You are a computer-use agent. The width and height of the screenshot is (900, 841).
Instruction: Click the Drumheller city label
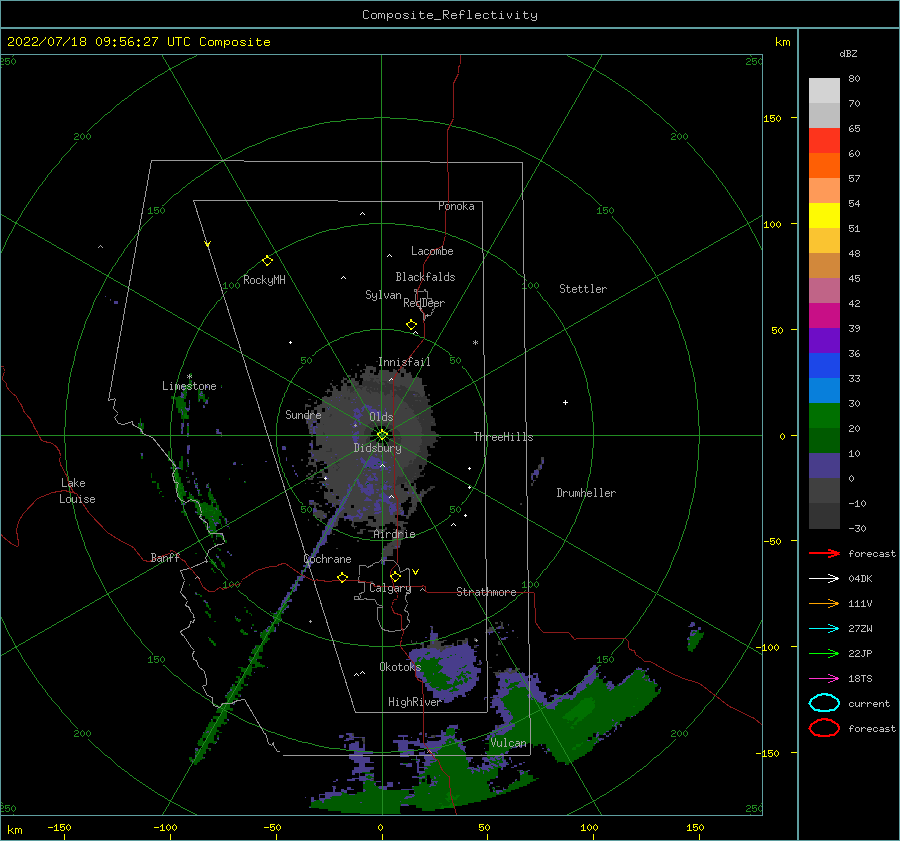point(586,493)
